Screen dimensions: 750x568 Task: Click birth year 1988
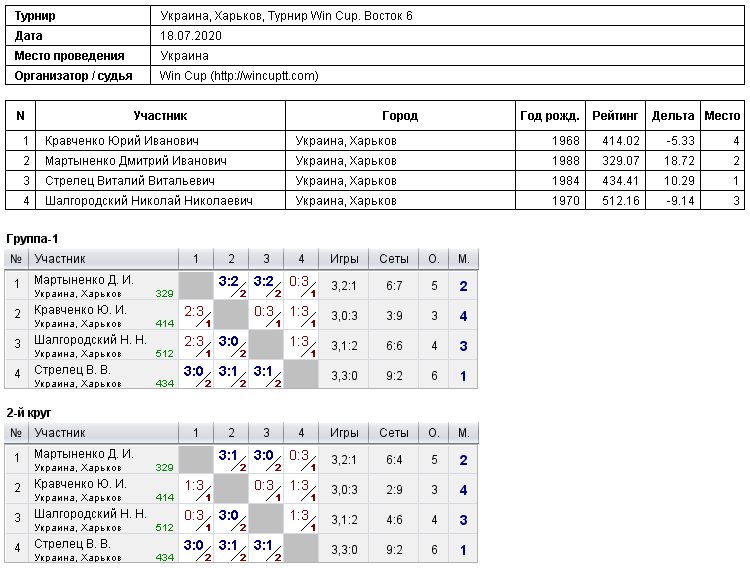(566, 161)
